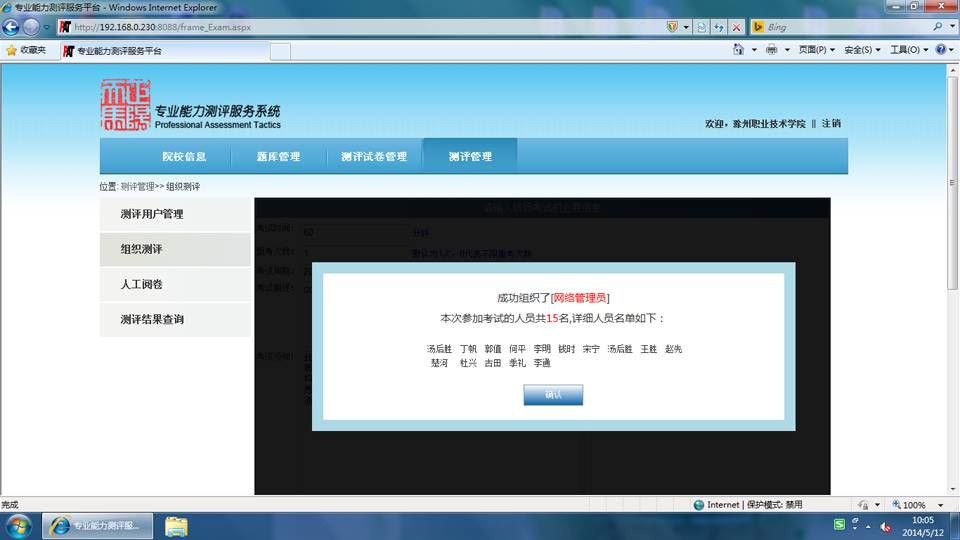Image resolution: width=960 pixels, height=540 pixels.
Task: Click the 确认 button in the dialog
Action: [553, 395]
